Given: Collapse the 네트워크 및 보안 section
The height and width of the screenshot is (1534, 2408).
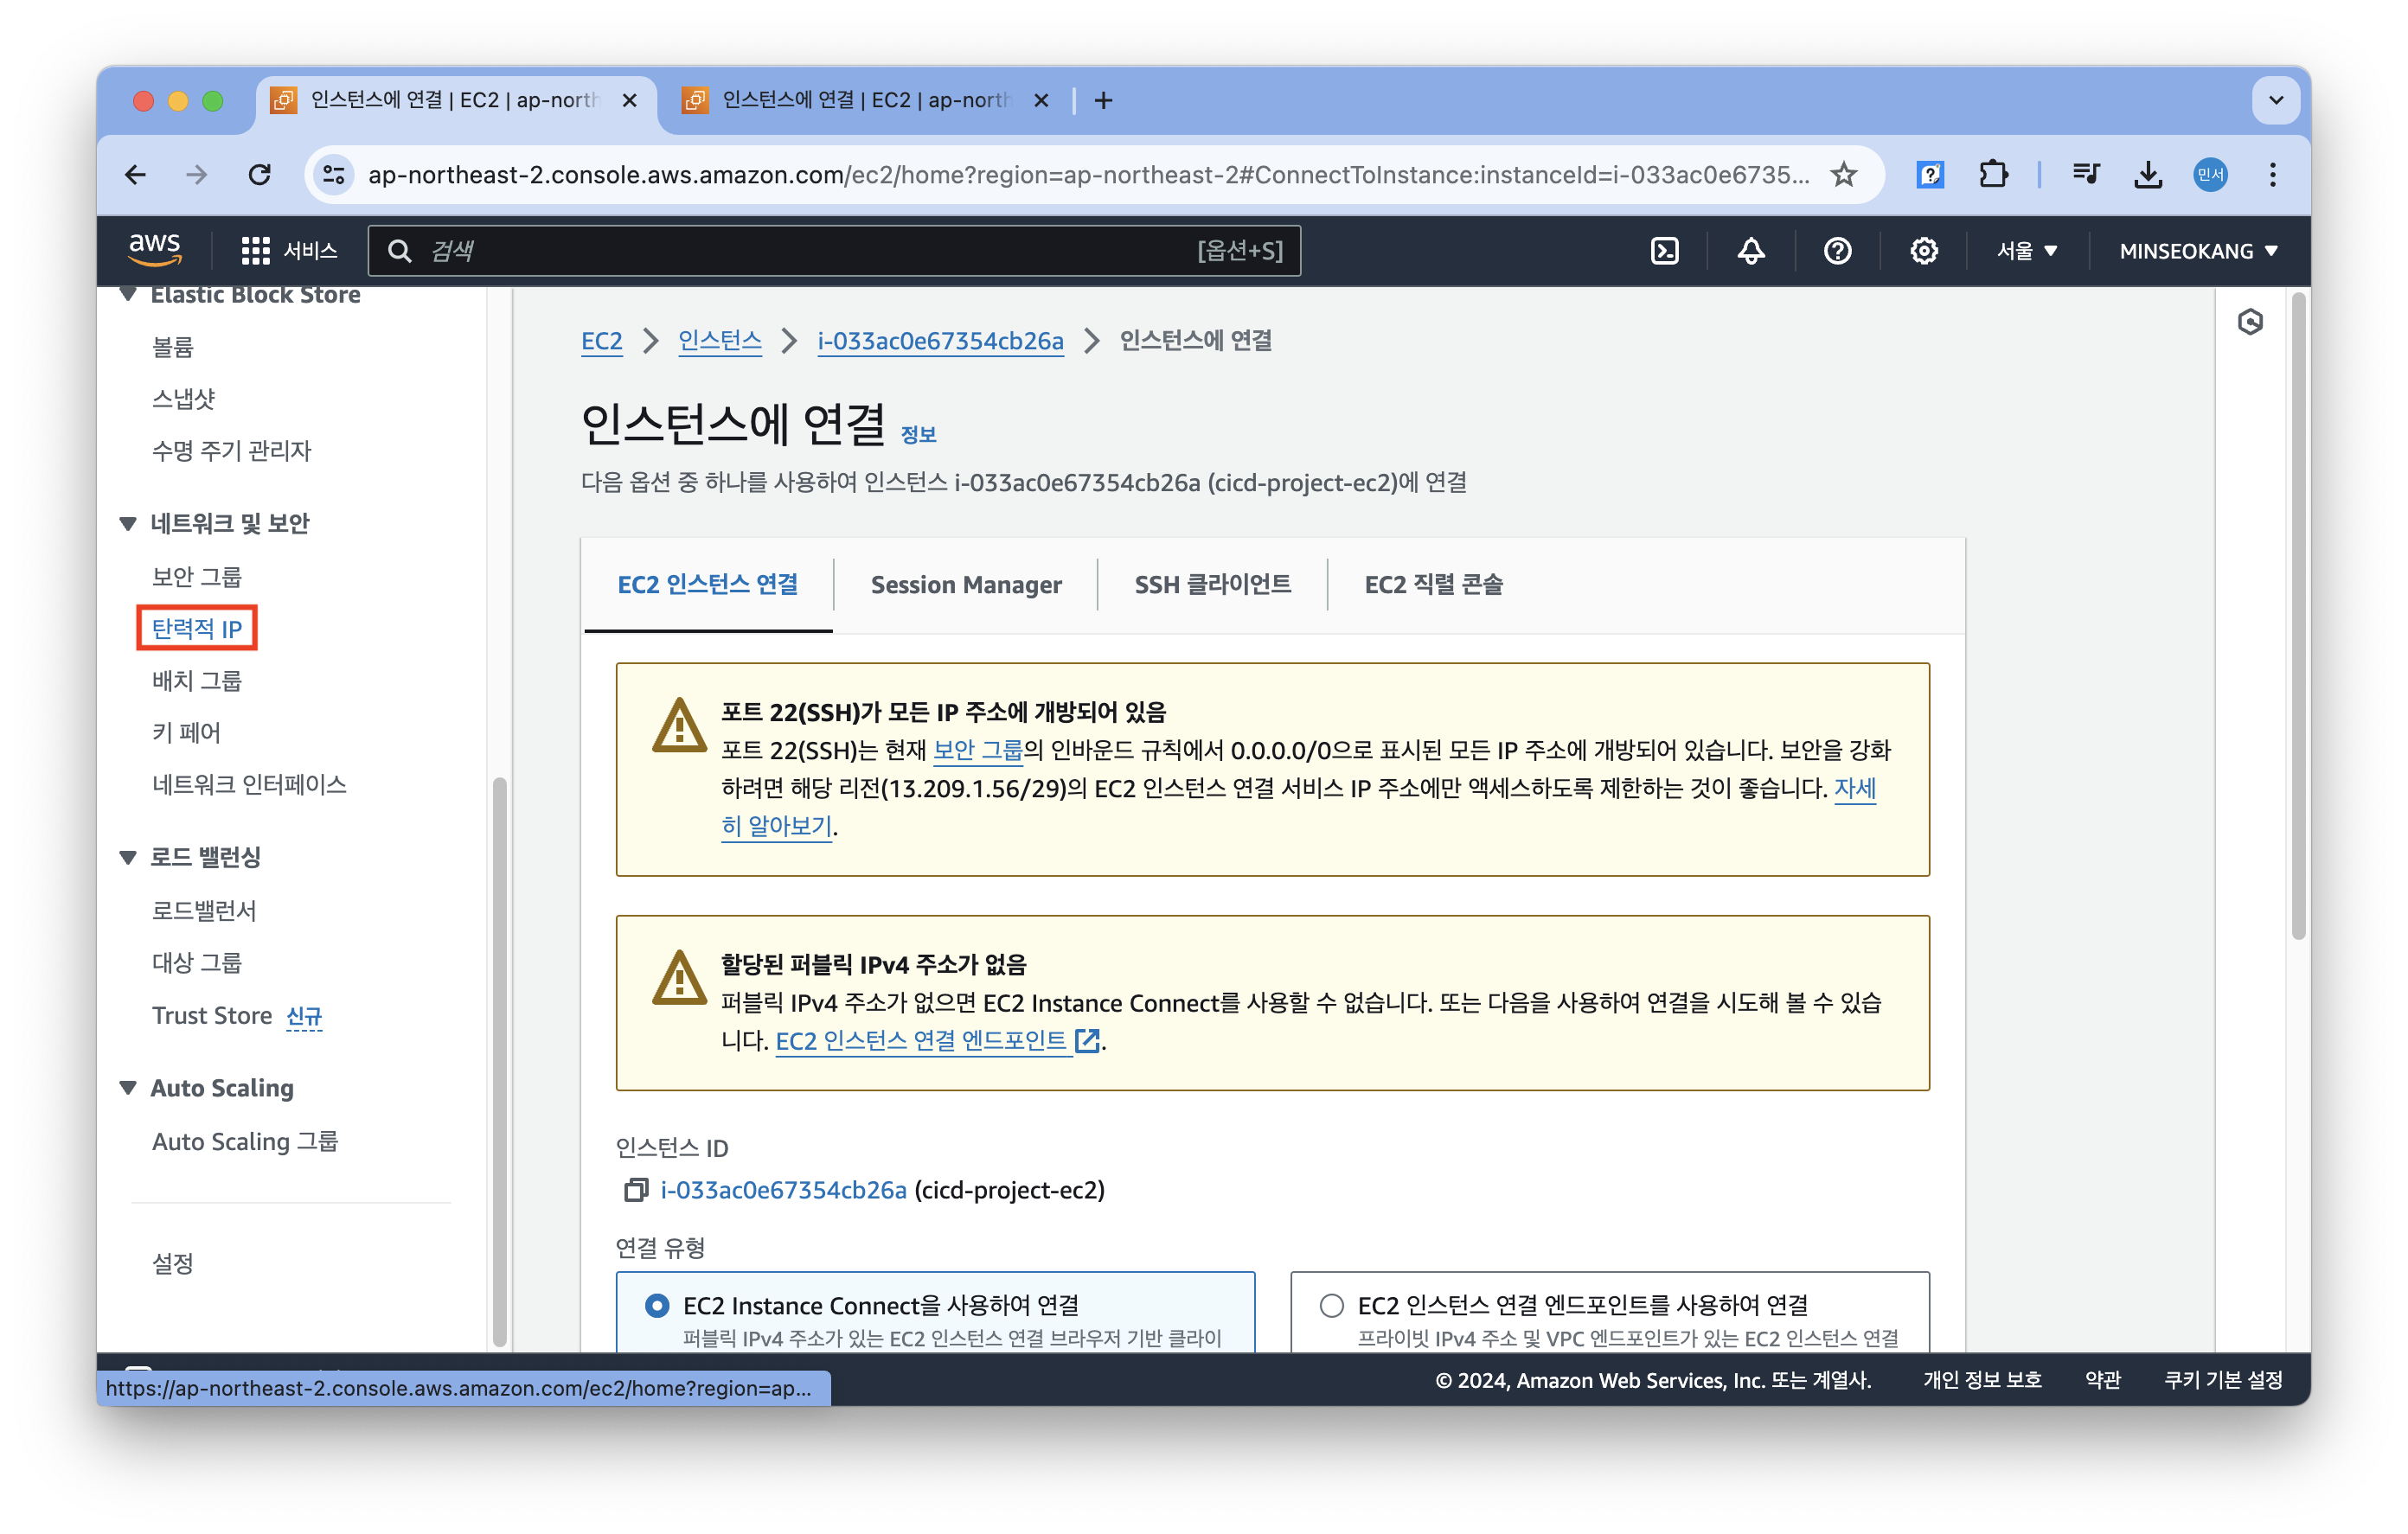Looking at the screenshot, I should 128,523.
